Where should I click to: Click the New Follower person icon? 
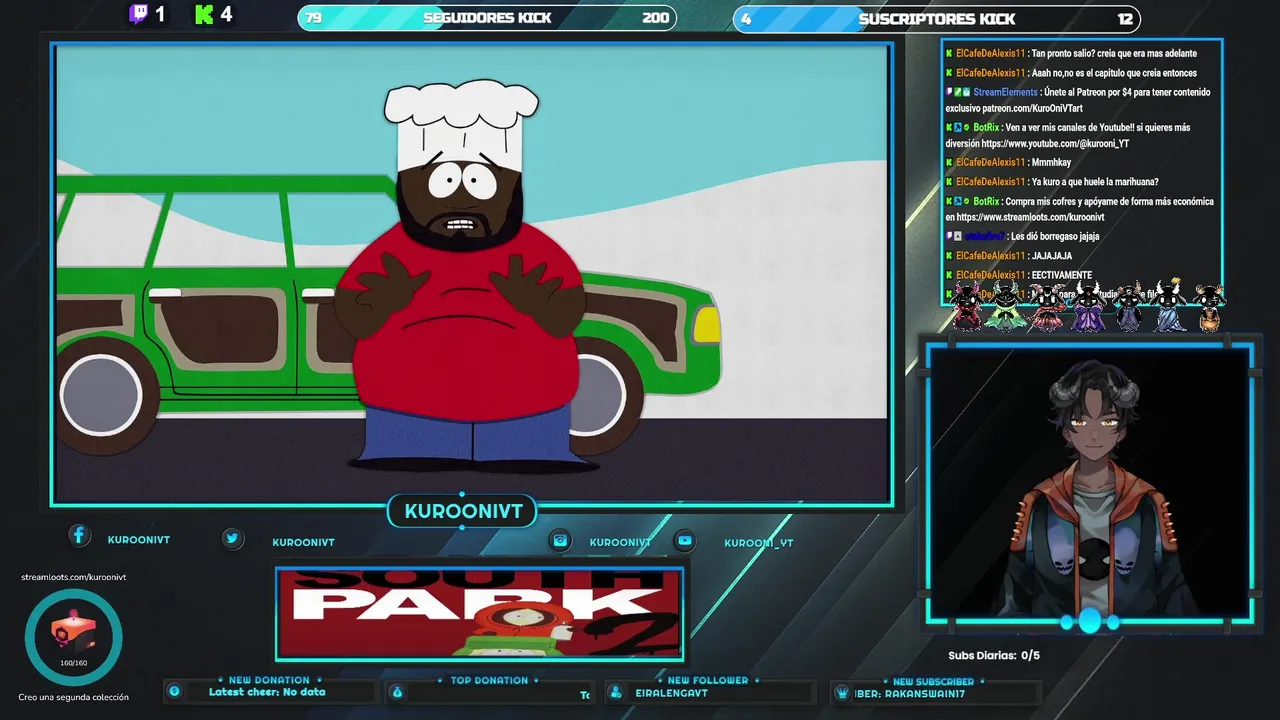(x=616, y=692)
